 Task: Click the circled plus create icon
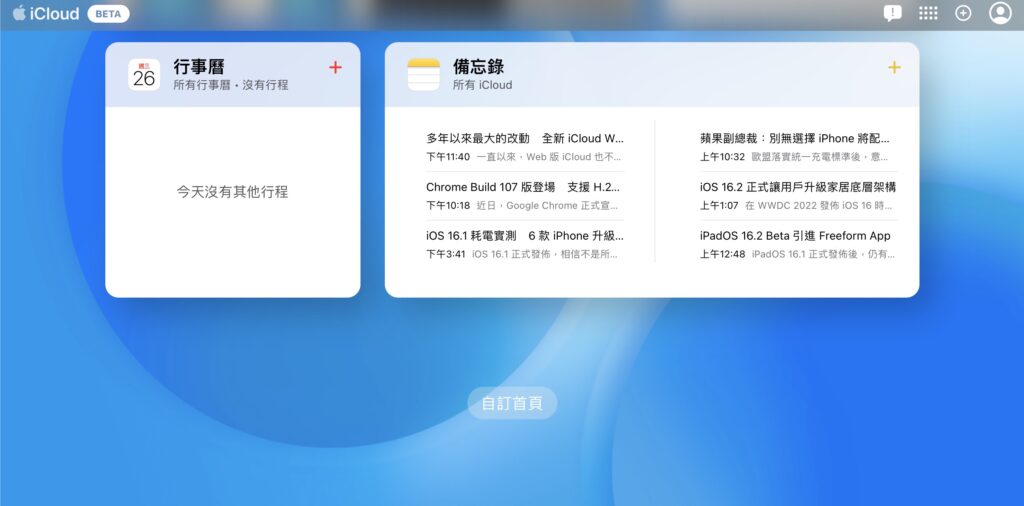[963, 13]
